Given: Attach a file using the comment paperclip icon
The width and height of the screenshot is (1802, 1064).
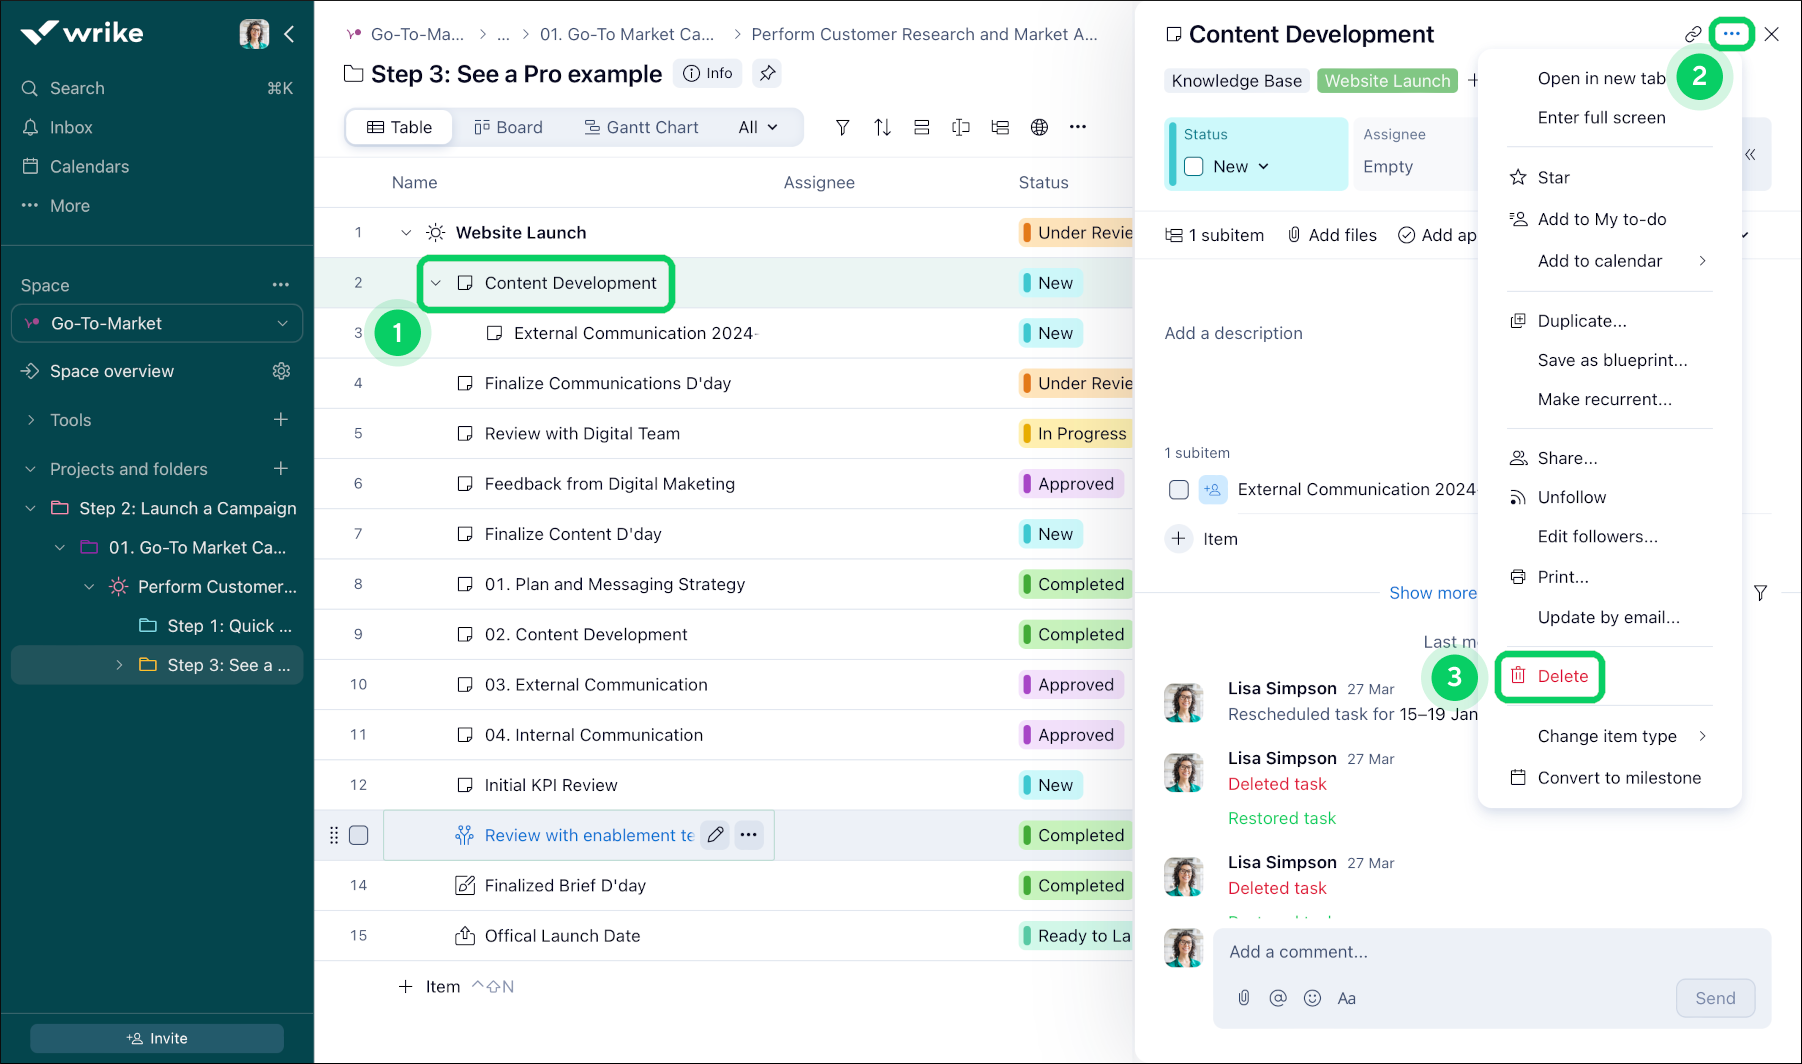Looking at the screenshot, I should coord(1243,998).
